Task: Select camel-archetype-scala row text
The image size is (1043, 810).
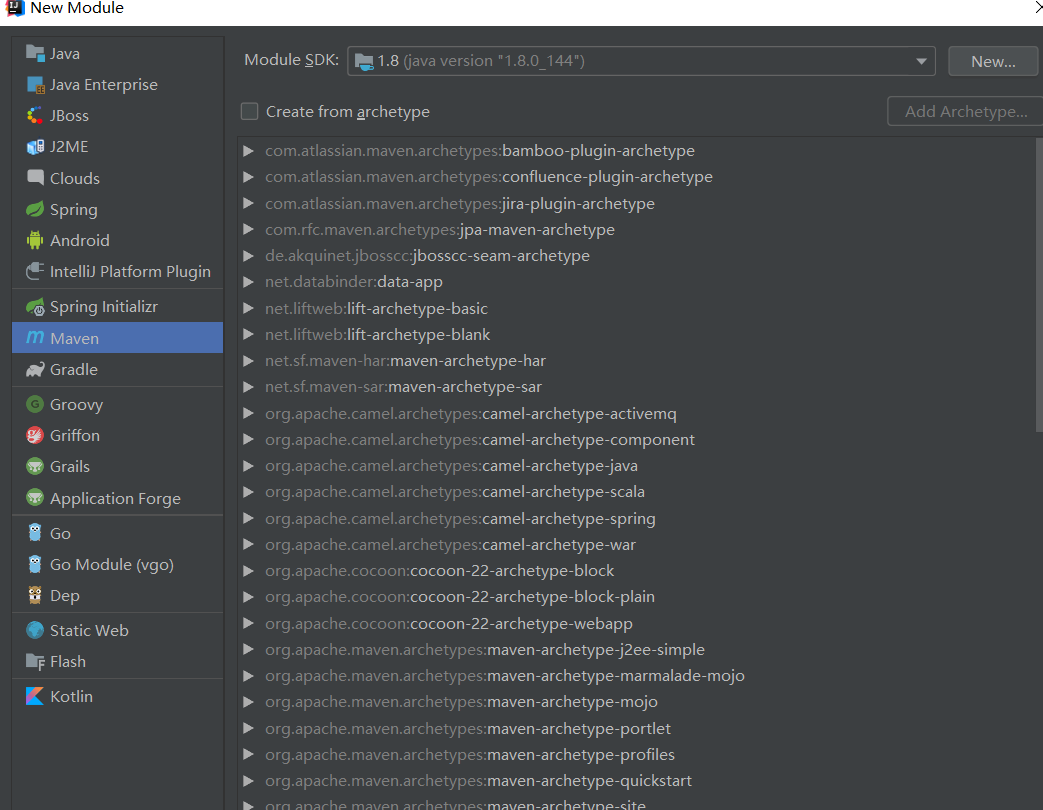Action: click(x=454, y=491)
